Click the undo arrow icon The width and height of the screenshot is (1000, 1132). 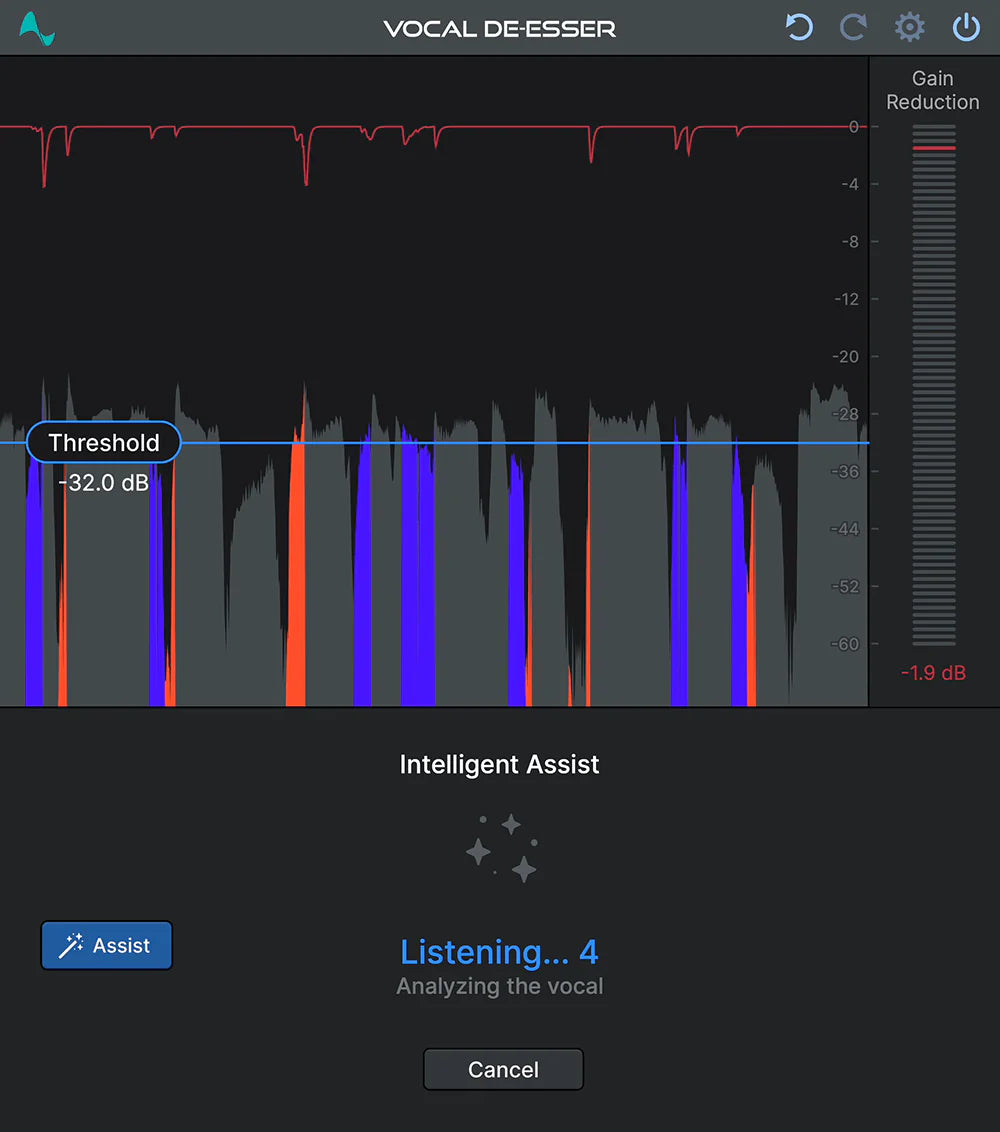[x=798, y=27]
